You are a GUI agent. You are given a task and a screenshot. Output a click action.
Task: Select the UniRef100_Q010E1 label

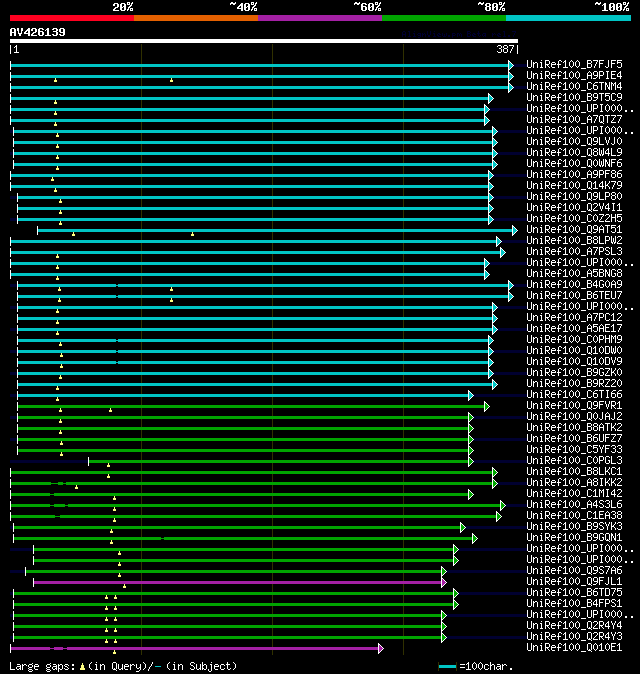(574, 648)
